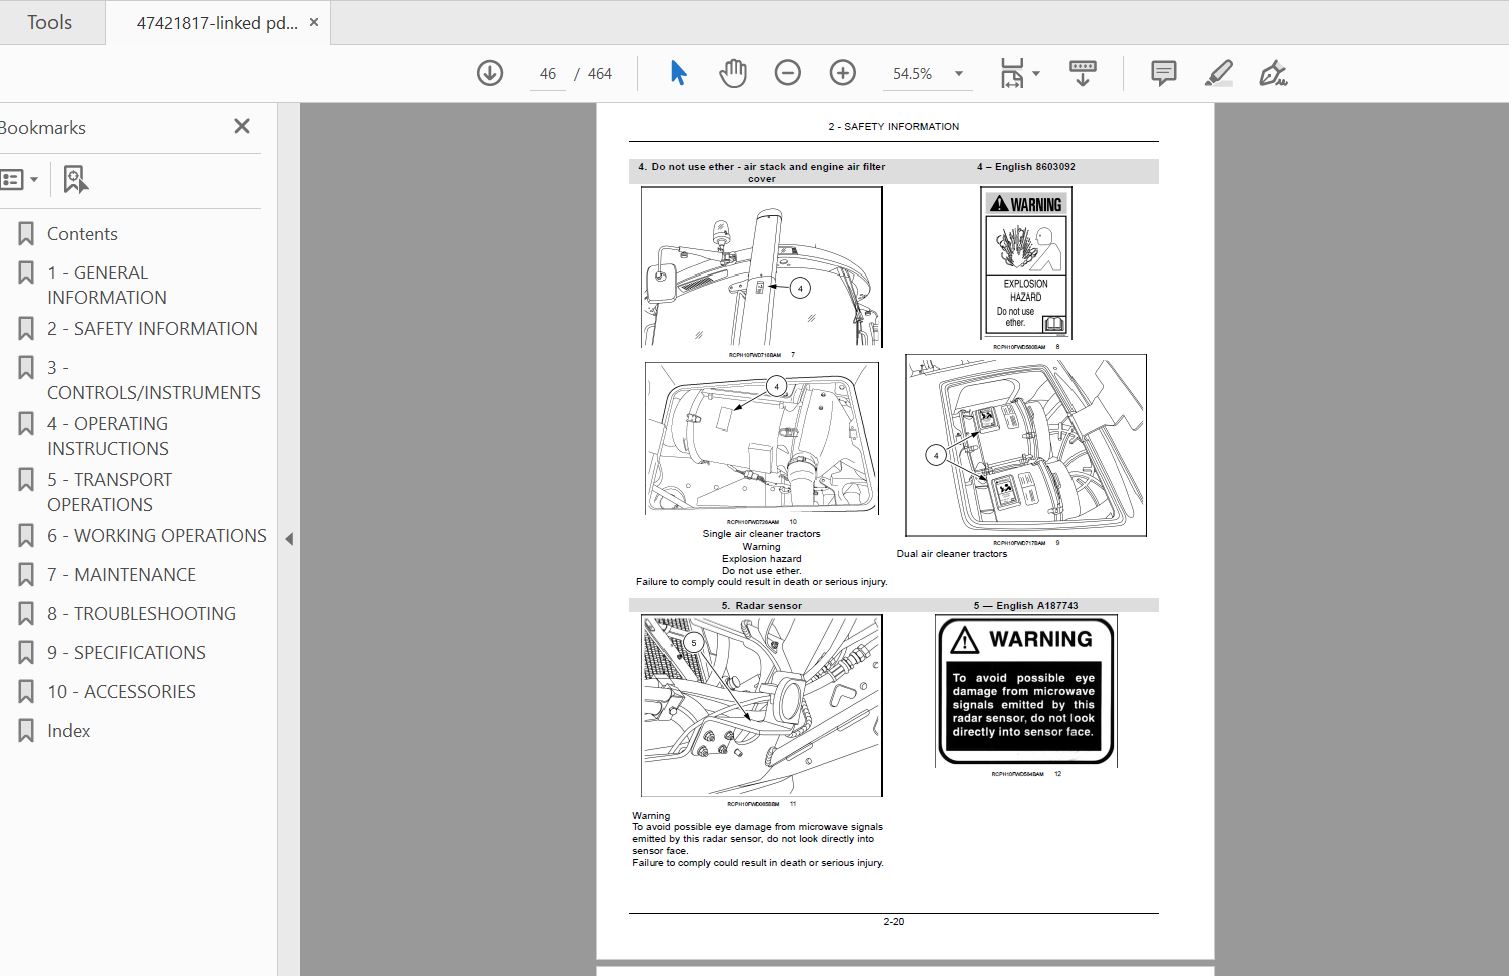
Task: Collapse the navigation pane with side arrow
Action: point(289,539)
